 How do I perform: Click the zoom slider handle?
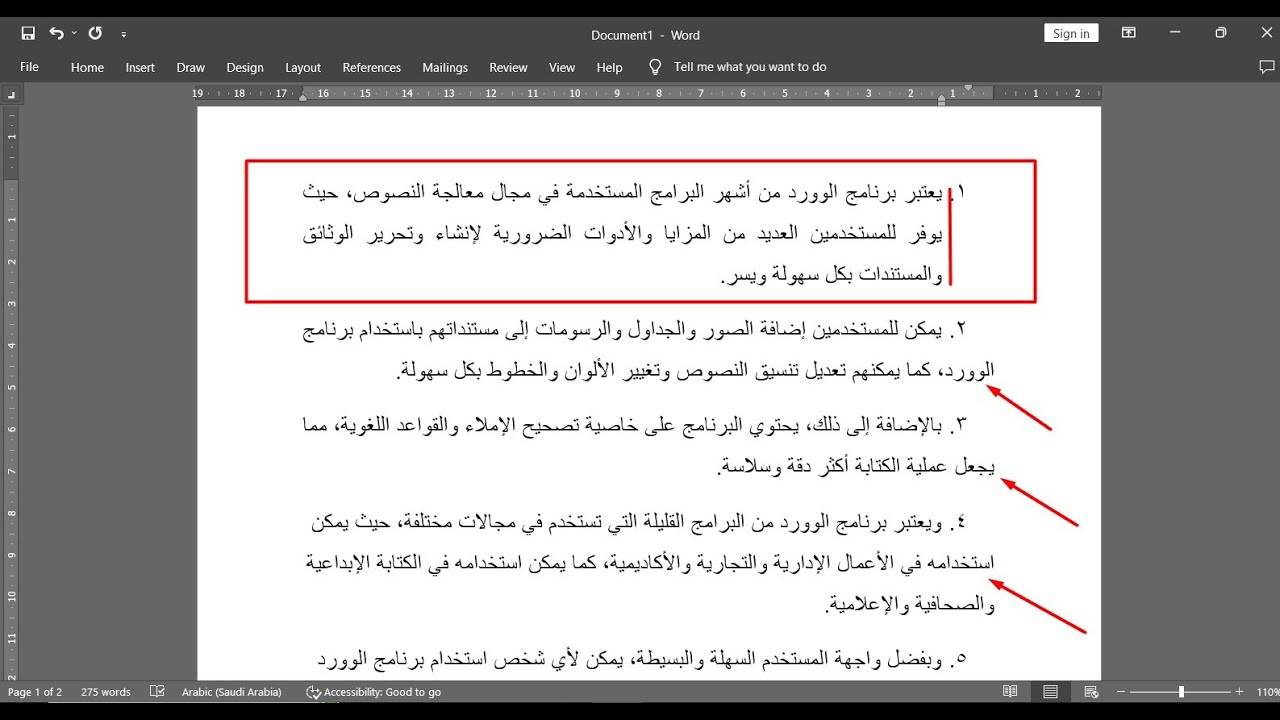(x=1181, y=692)
